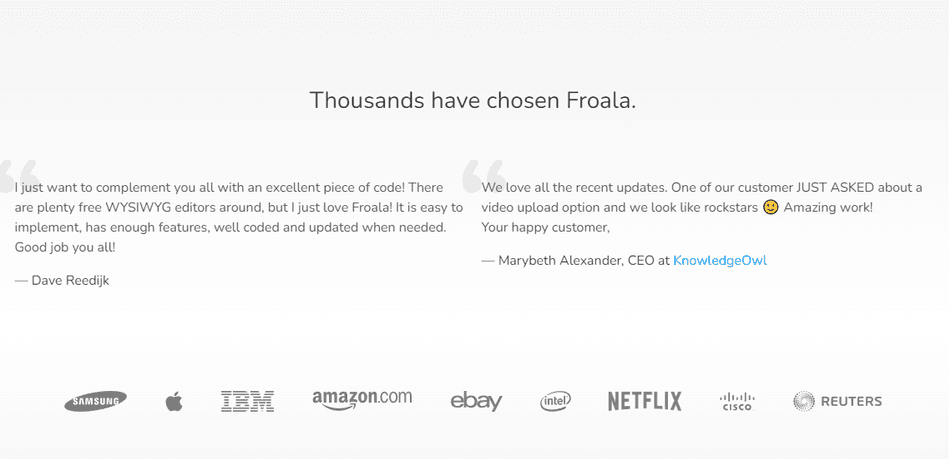The width and height of the screenshot is (951, 459).
Task: Select the IBM logo
Action: click(247, 401)
